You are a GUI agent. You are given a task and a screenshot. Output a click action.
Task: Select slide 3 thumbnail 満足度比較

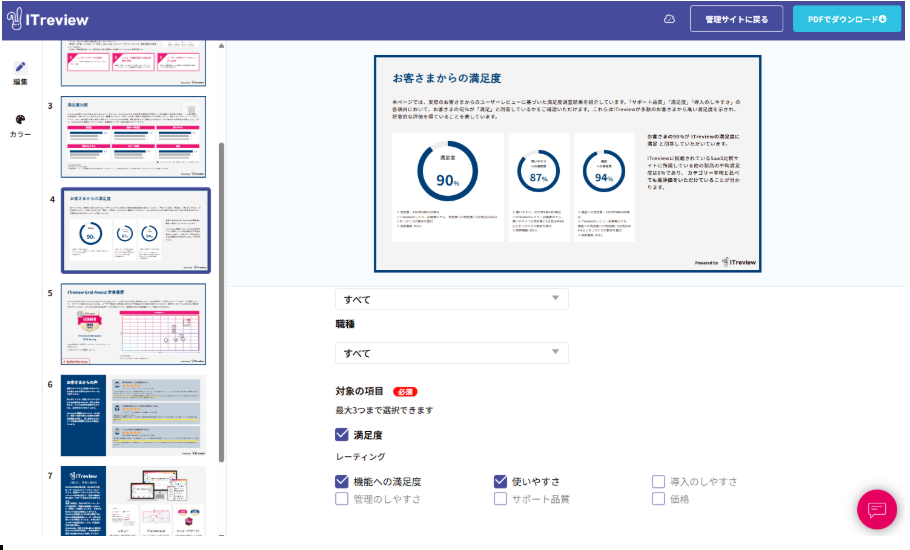click(133, 136)
